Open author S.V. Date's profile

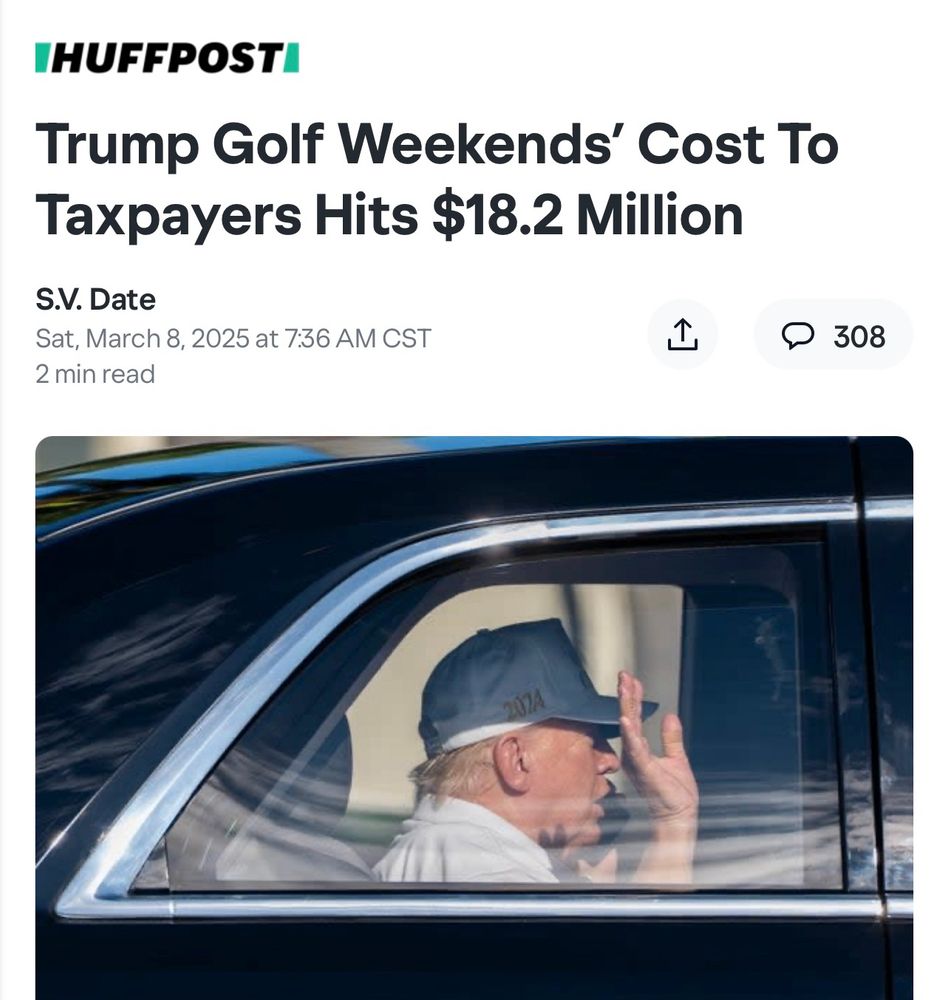(x=96, y=300)
